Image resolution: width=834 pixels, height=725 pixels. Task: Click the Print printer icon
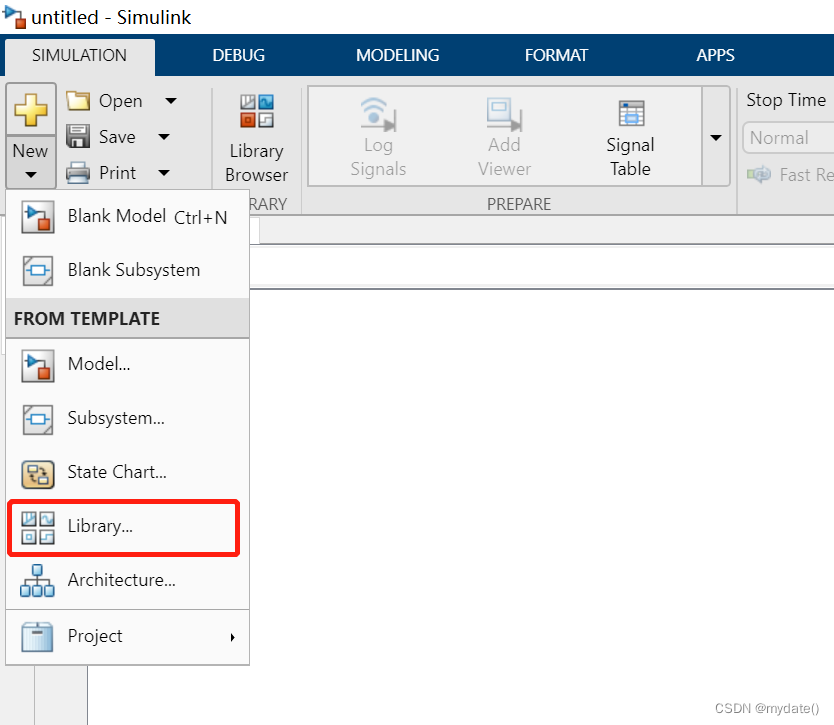point(78,172)
